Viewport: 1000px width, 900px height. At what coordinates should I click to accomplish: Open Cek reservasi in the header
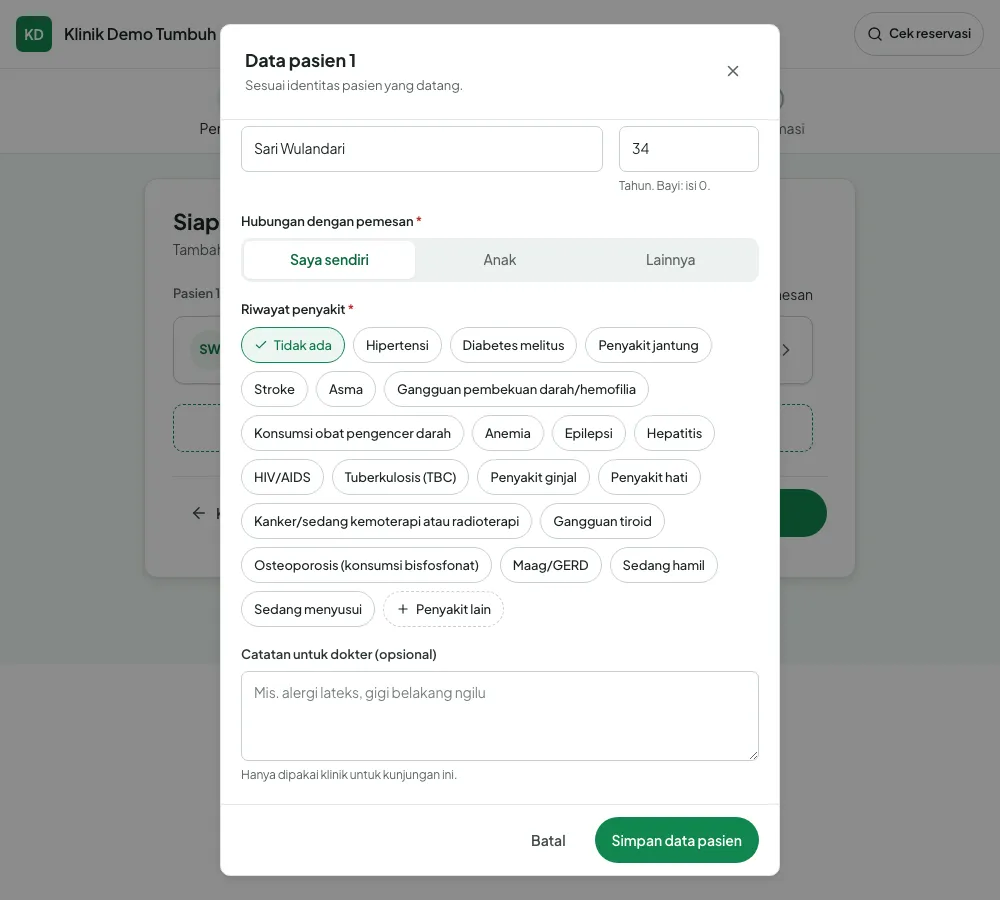click(x=919, y=34)
